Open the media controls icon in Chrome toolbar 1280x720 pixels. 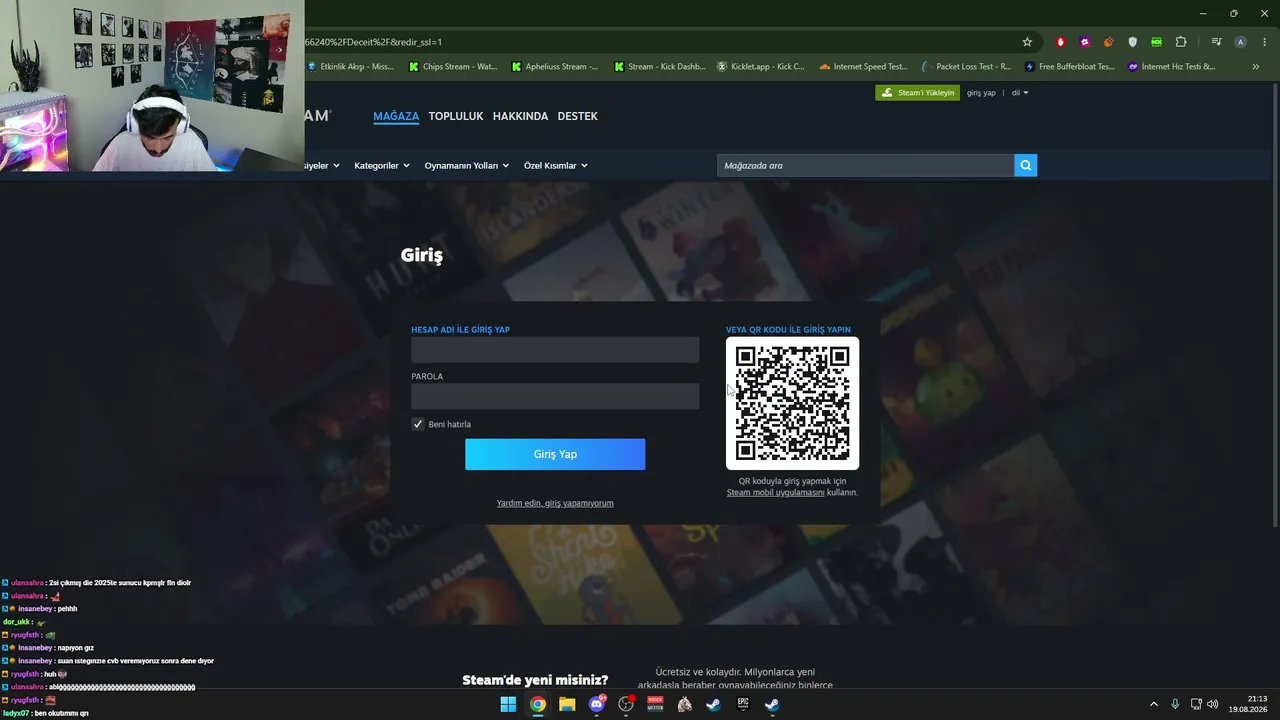pyautogui.click(x=1216, y=42)
